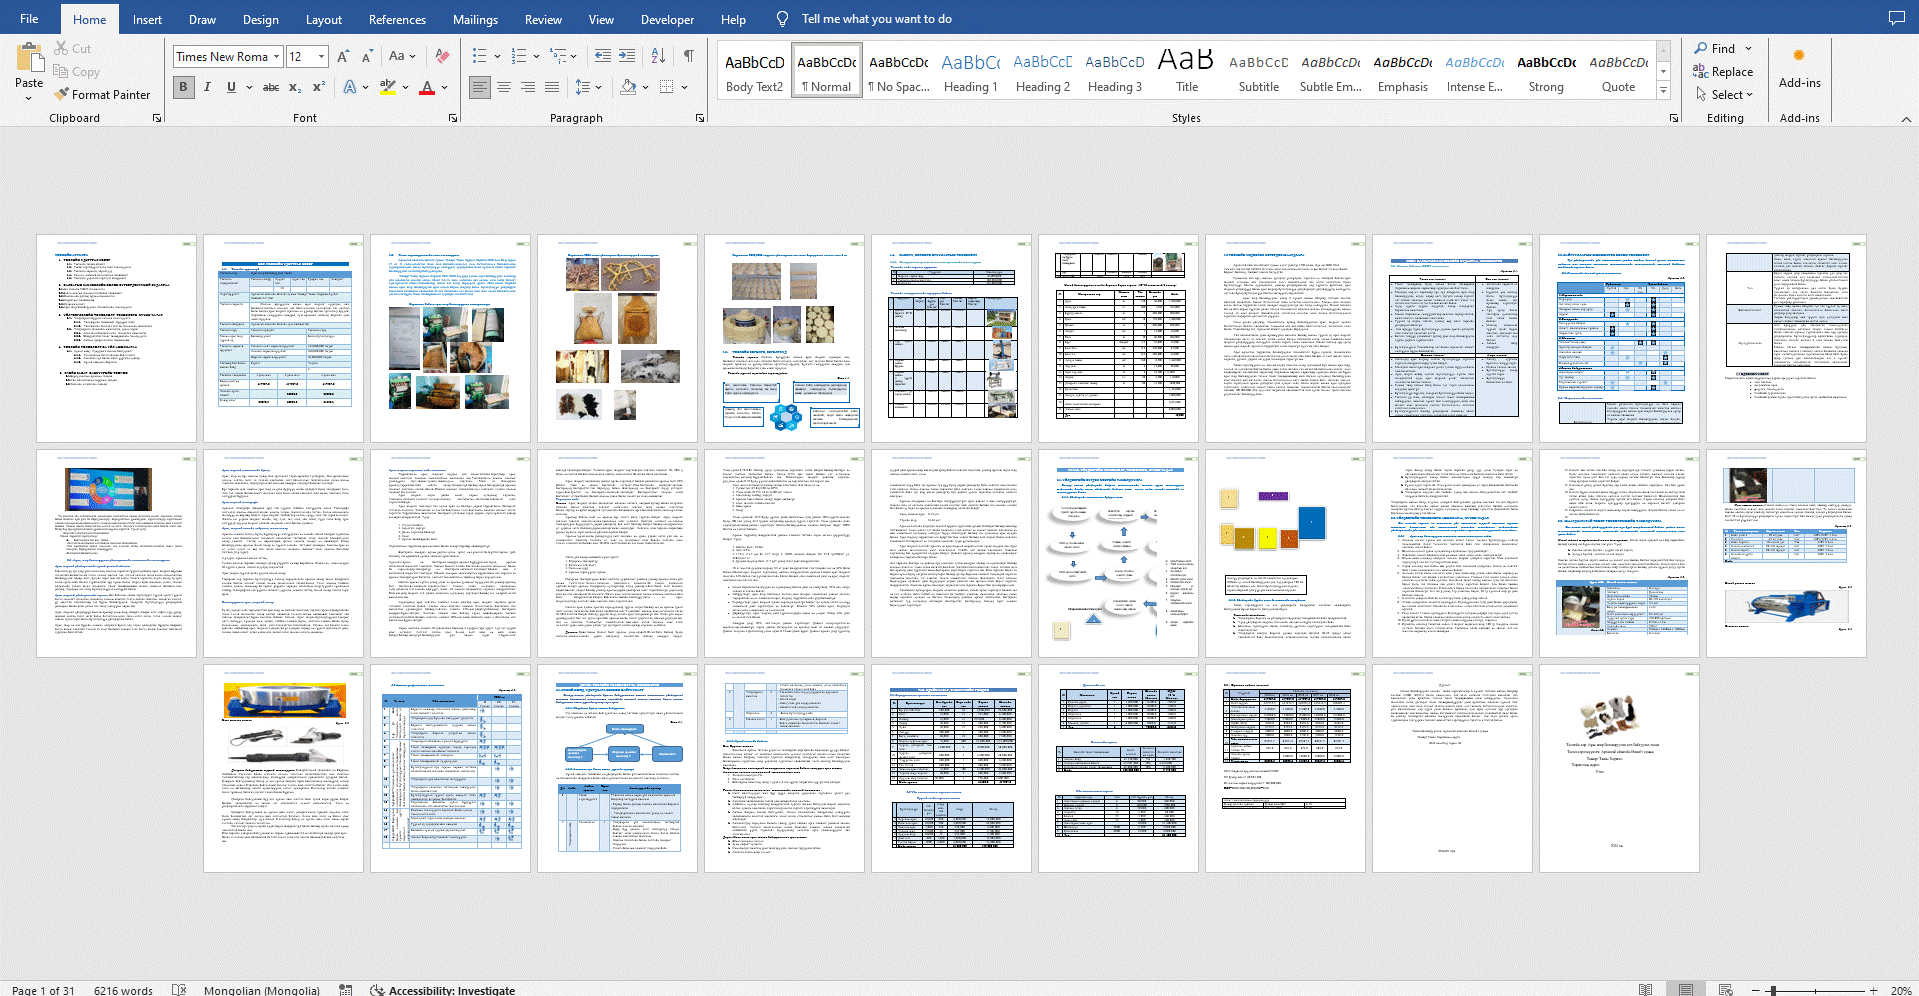
Task: Open the font name dropdown
Action: click(276, 57)
